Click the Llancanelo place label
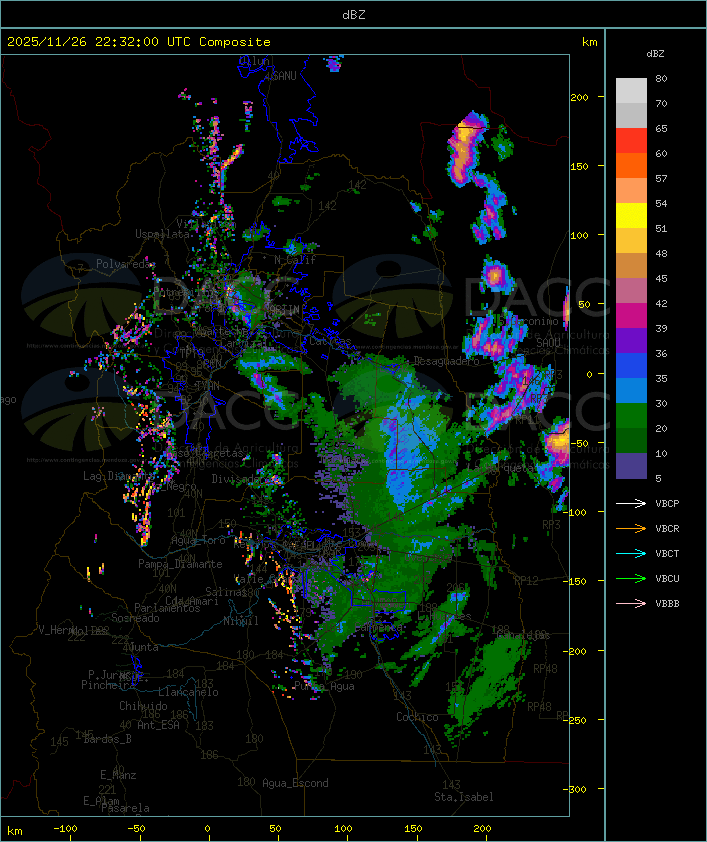Viewport: 707px width, 842px height. [188, 692]
